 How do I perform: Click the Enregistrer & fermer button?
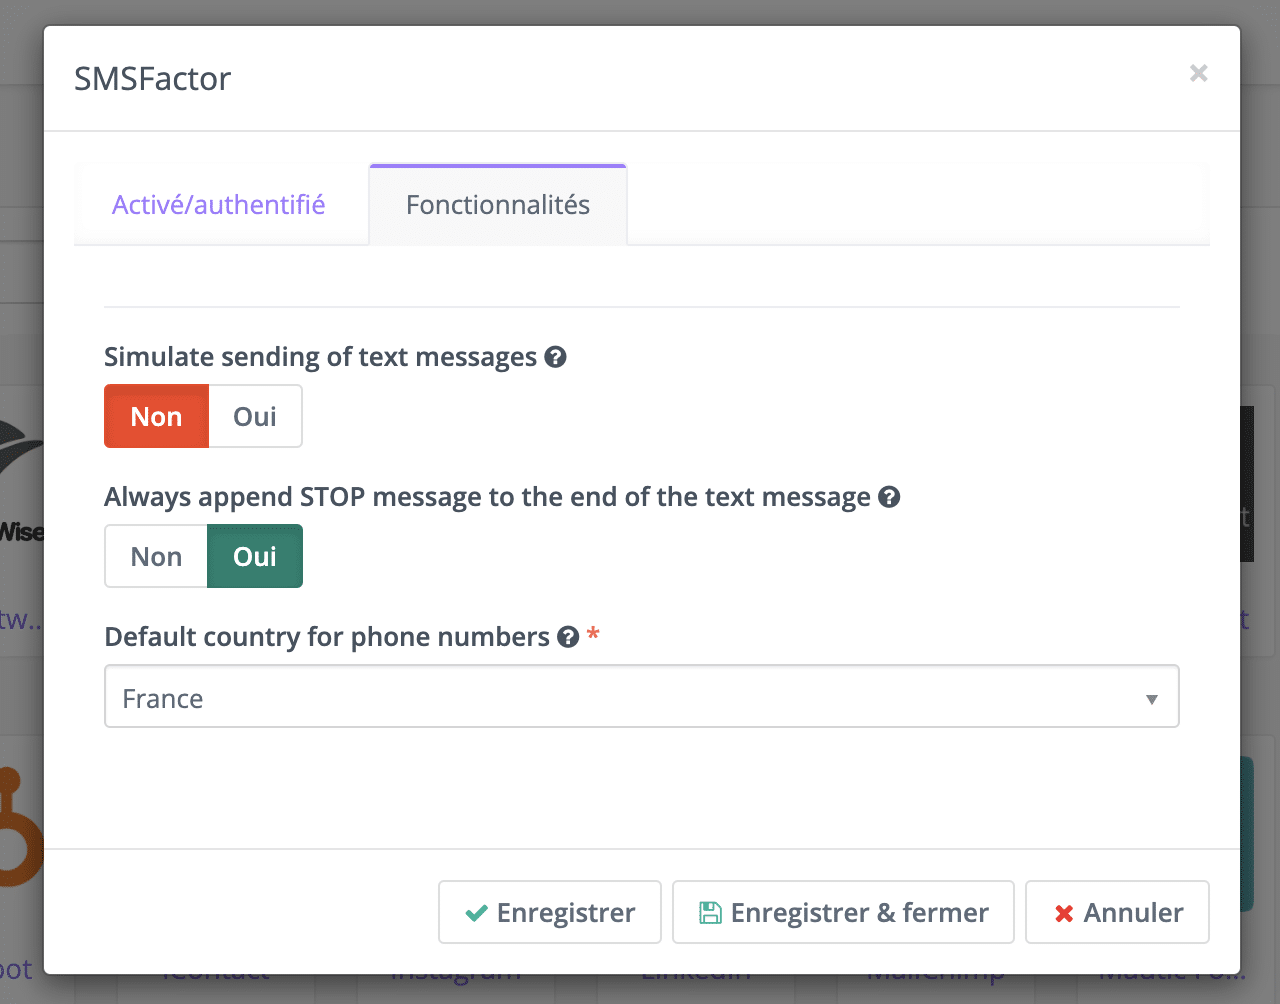843,912
